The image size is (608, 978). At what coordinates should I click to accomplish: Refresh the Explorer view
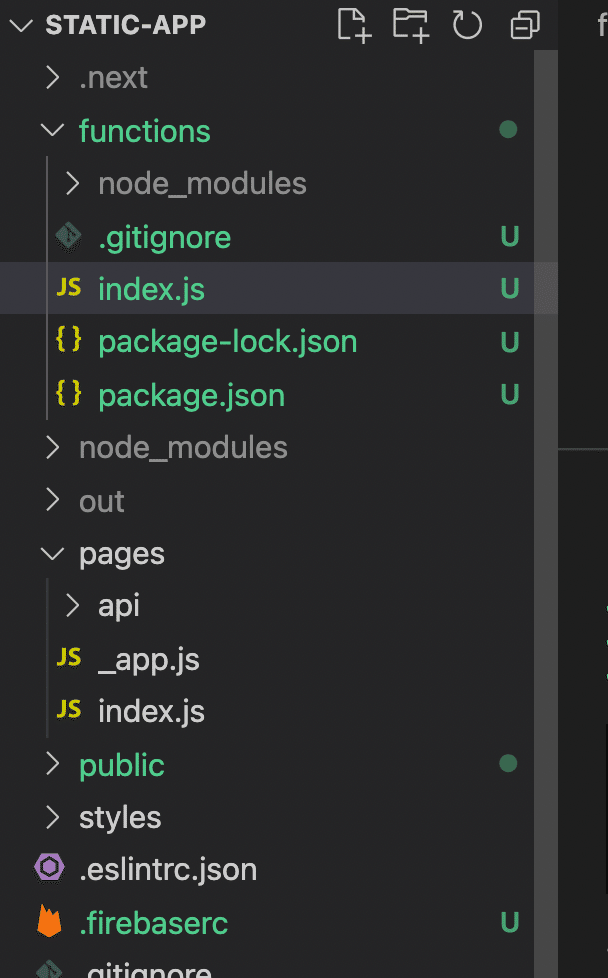coord(466,26)
